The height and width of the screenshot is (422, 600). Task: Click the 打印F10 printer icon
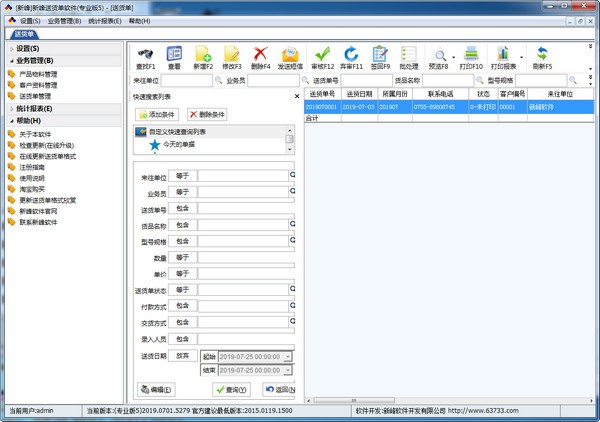pyautogui.click(x=470, y=53)
